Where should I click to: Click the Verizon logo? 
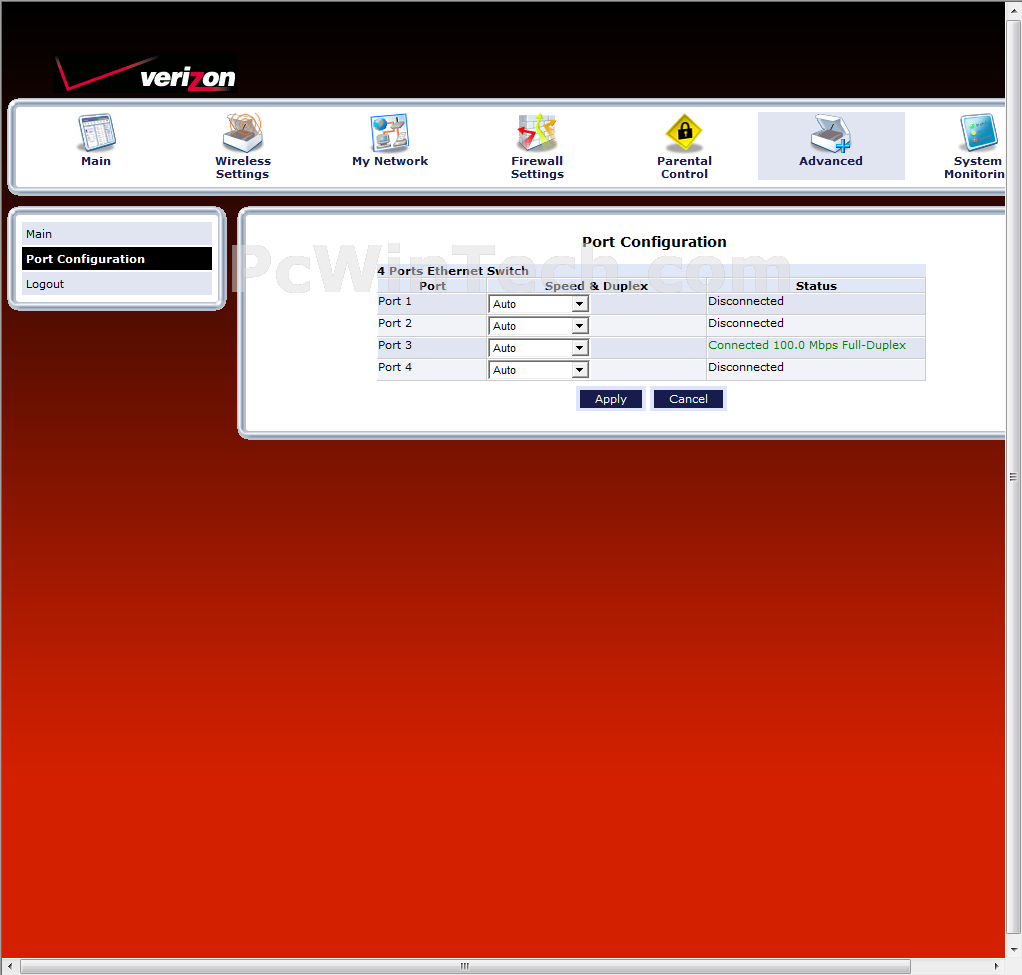146,74
